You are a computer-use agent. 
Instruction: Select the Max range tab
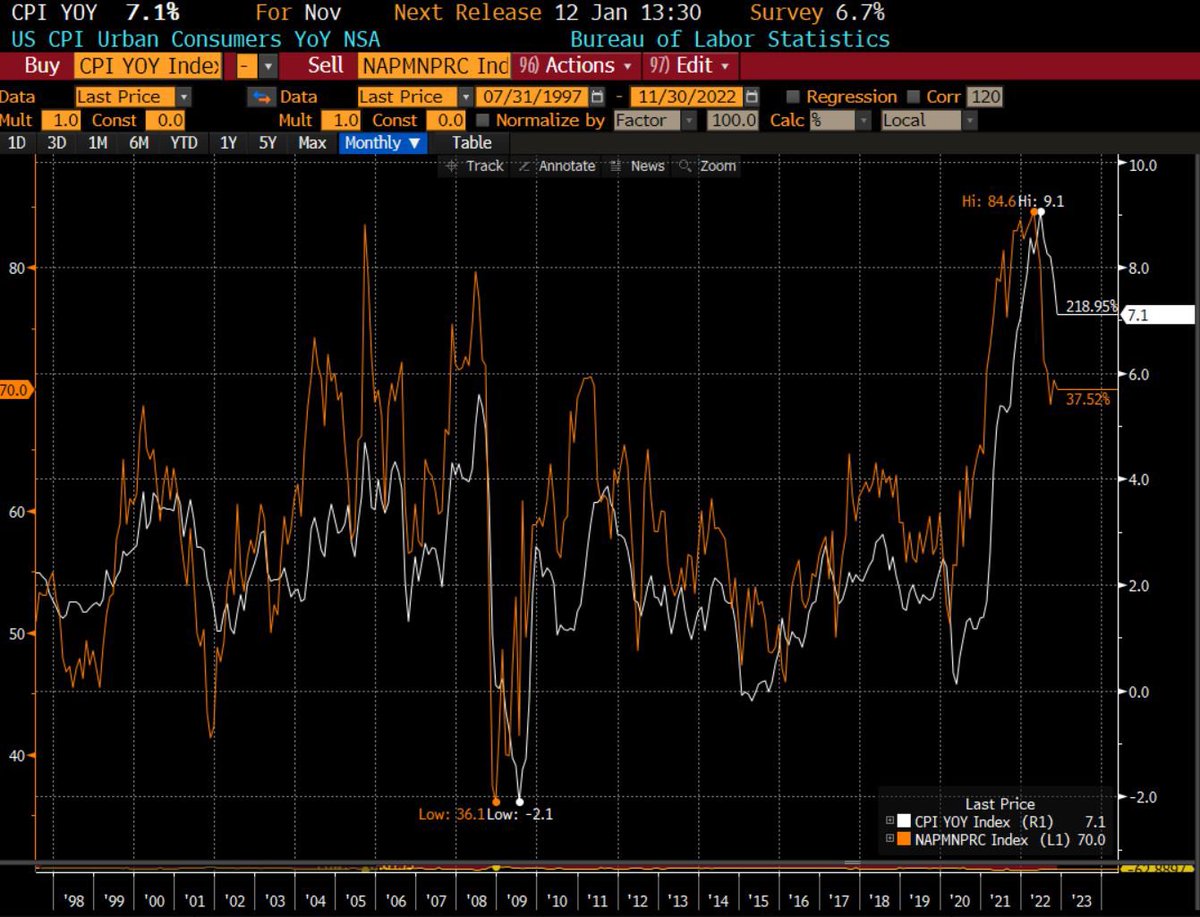point(312,143)
